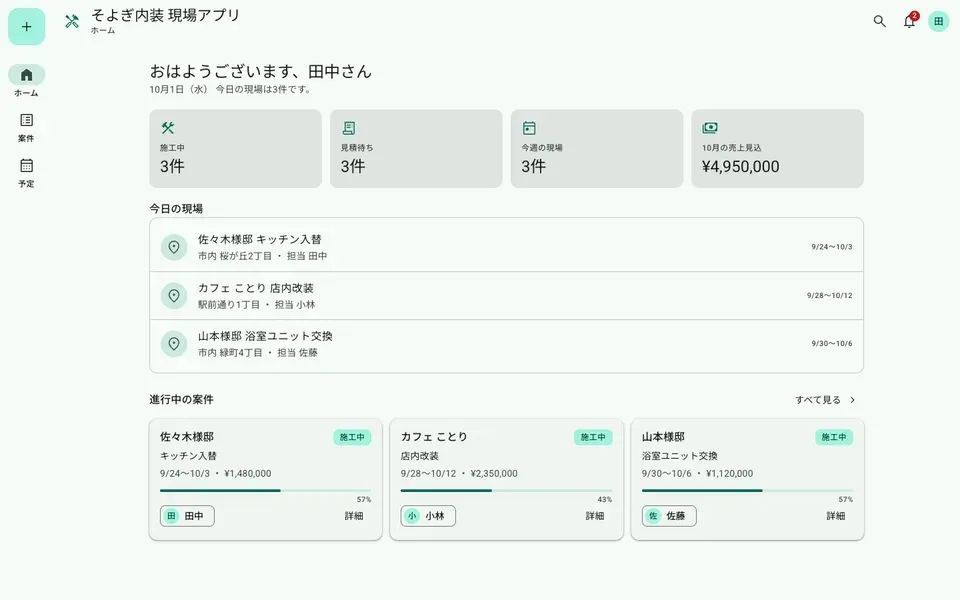The image size is (960, 600).
Task: Click 施工中 badge on 佐々木様邸 card
Action: tap(352, 437)
